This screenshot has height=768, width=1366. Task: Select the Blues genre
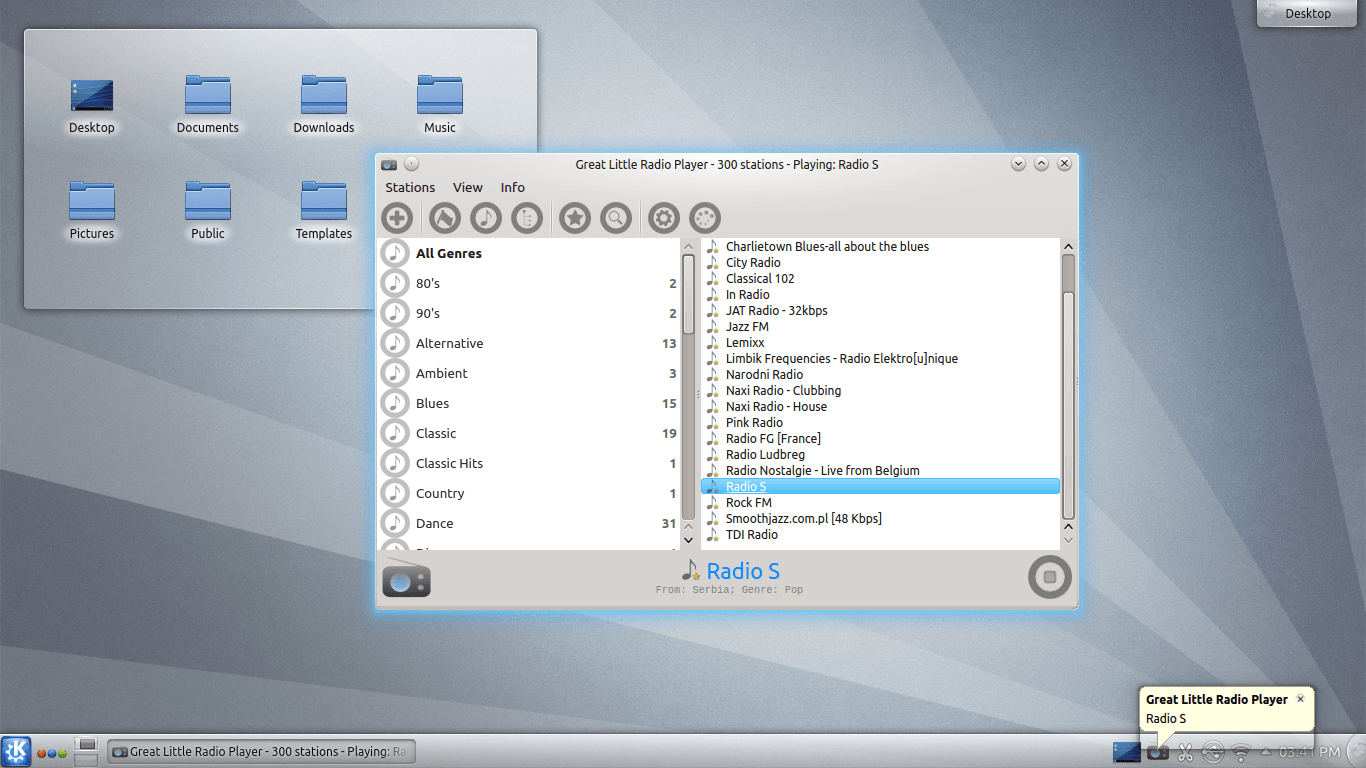coord(432,403)
